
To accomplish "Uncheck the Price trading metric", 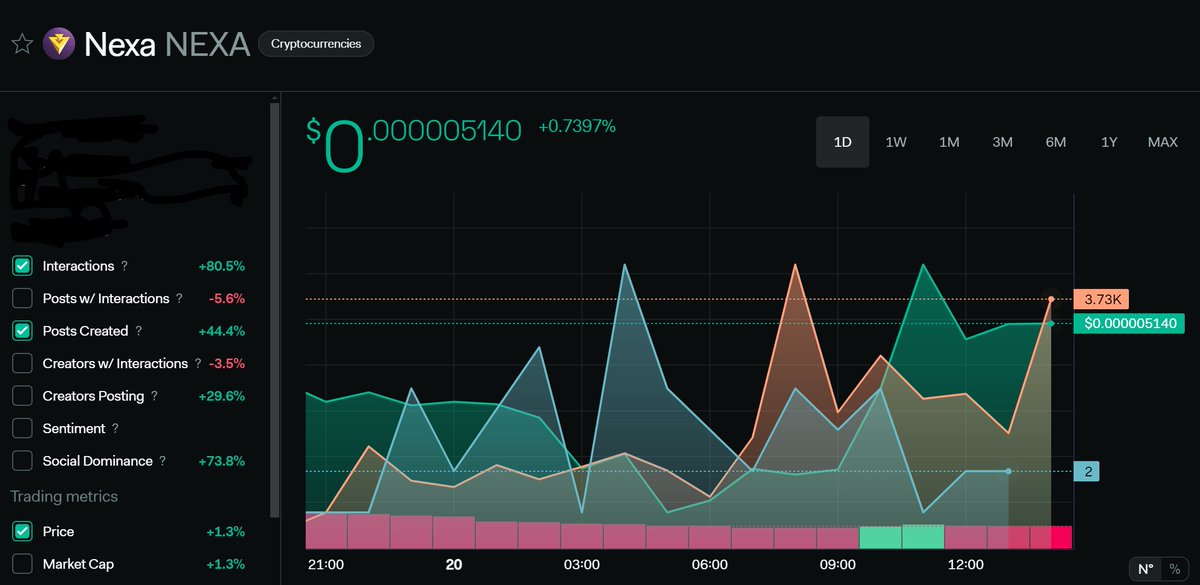I will [22, 531].
